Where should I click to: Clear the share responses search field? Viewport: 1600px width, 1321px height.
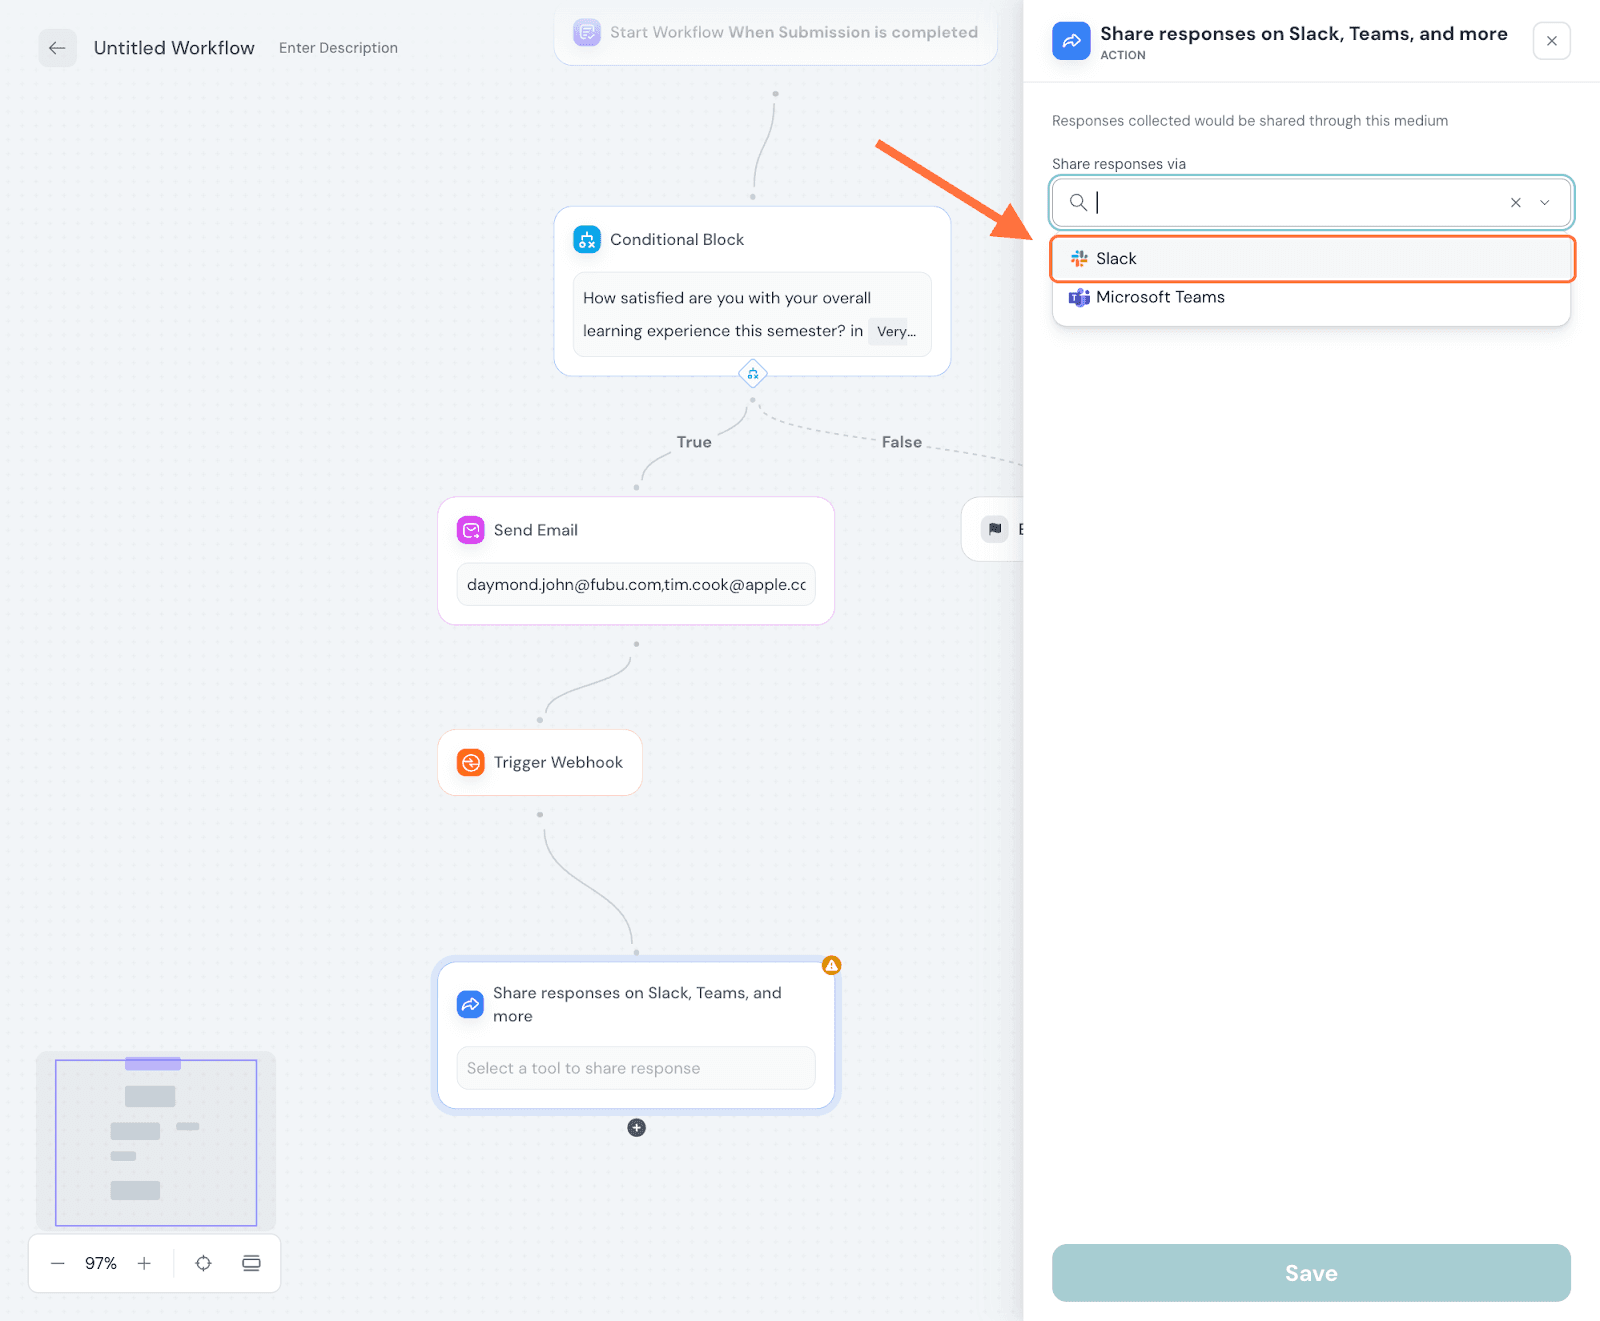click(x=1515, y=203)
